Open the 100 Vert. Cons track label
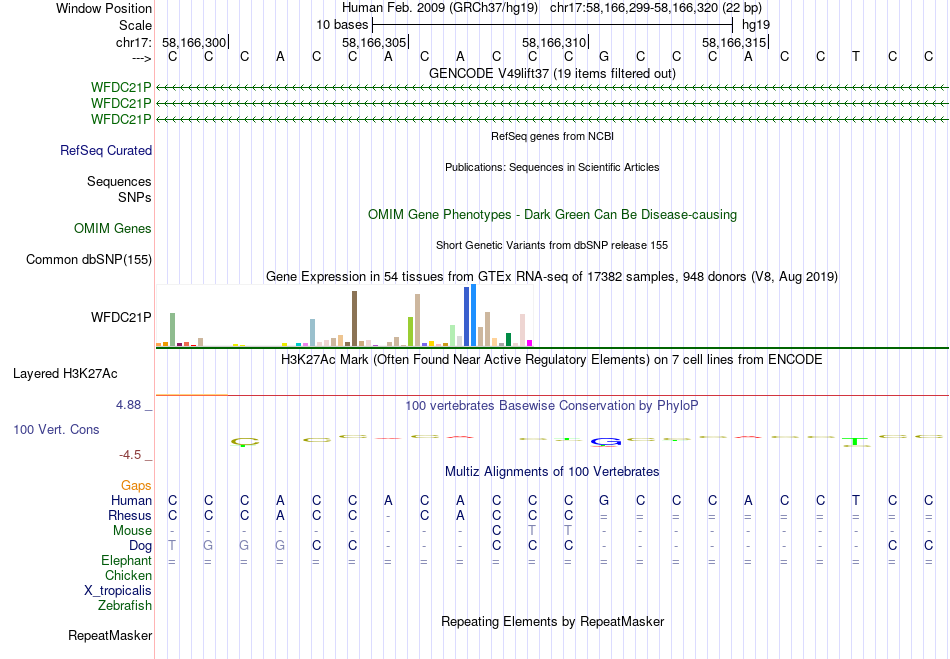Viewport: 950px width, 659px height. [56, 429]
